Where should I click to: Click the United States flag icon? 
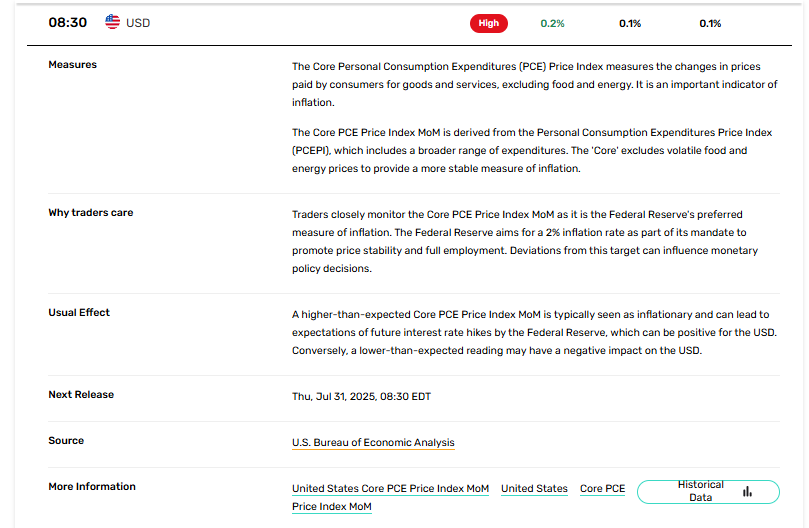click(x=113, y=22)
